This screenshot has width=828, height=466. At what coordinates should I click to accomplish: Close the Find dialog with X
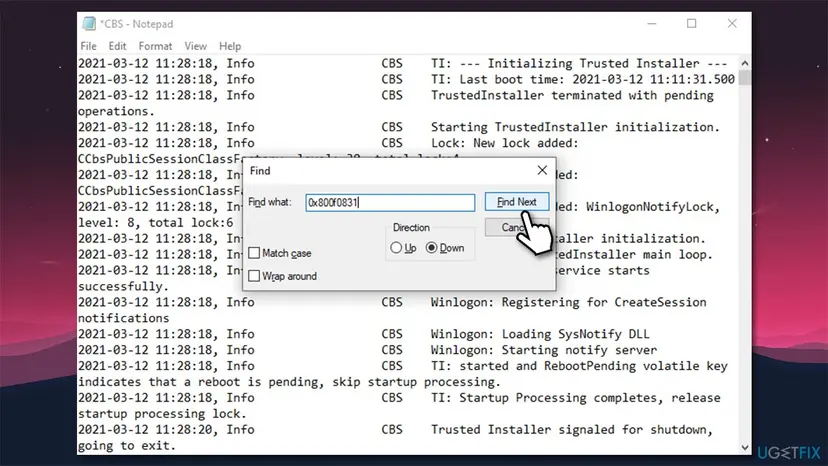[542, 170]
